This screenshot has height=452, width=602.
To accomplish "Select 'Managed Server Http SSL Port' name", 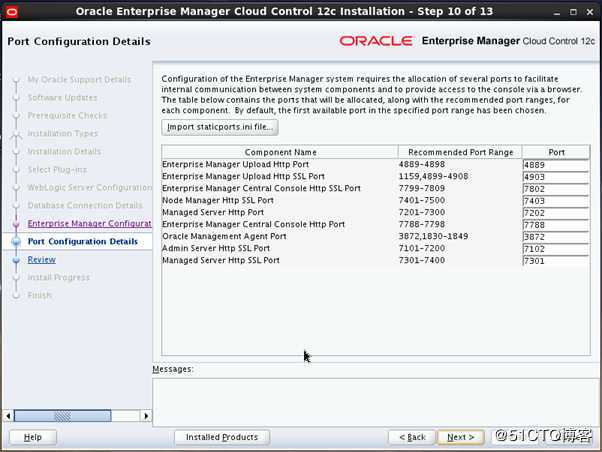I will click(221, 260).
